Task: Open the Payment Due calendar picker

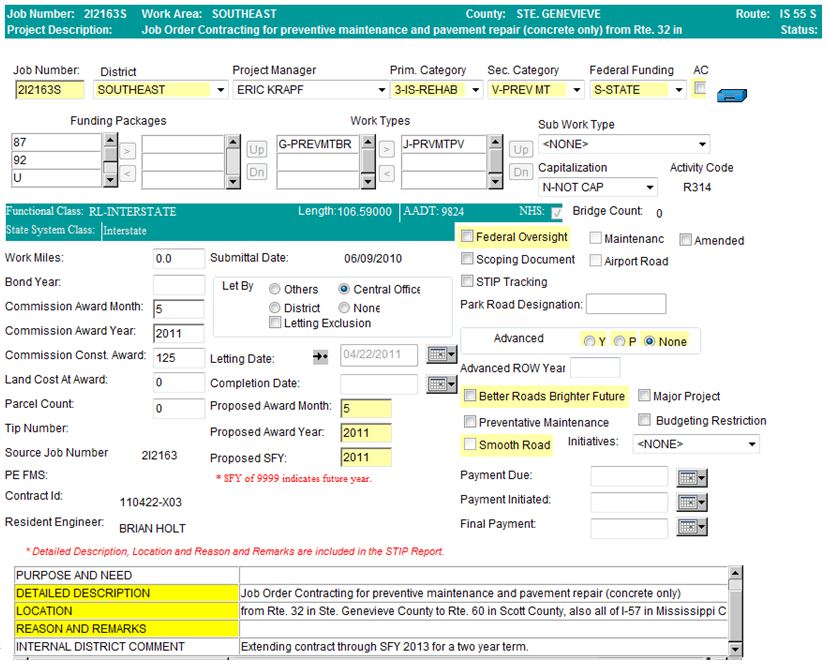Action: pos(692,478)
